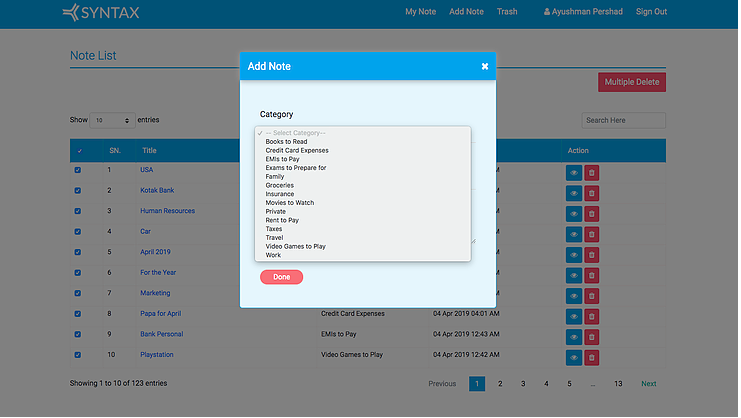741x418 pixels.
Task: Go to page 5 of notes
Action: [x=569, y=384]
